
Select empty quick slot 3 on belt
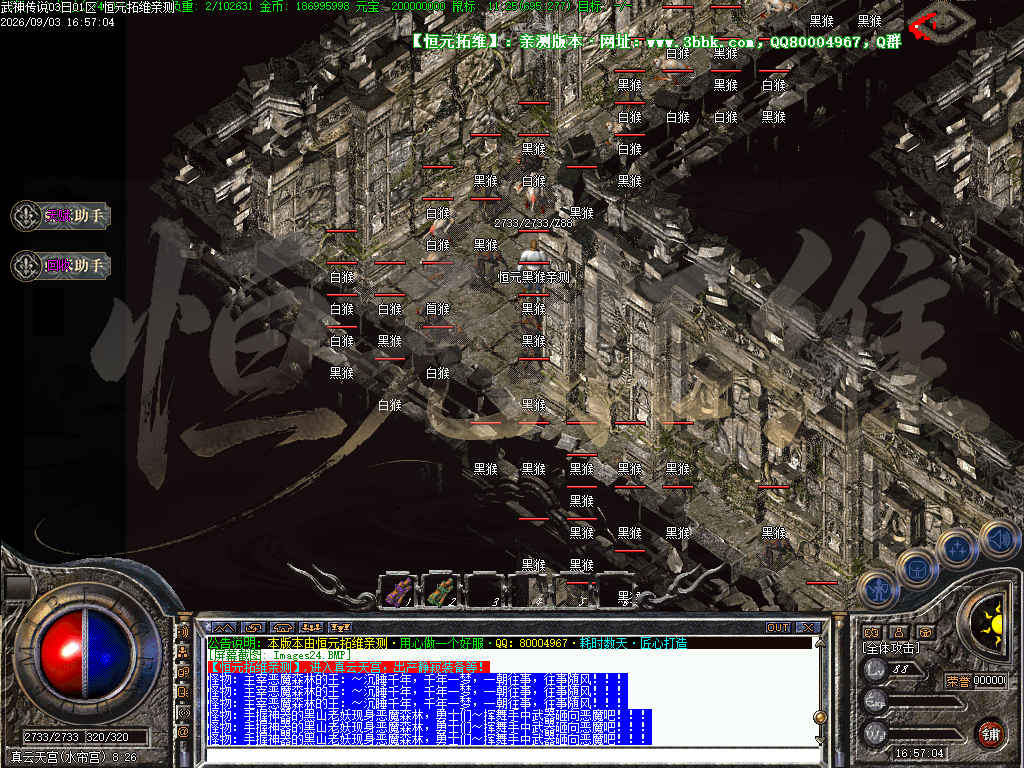(485, 590)
